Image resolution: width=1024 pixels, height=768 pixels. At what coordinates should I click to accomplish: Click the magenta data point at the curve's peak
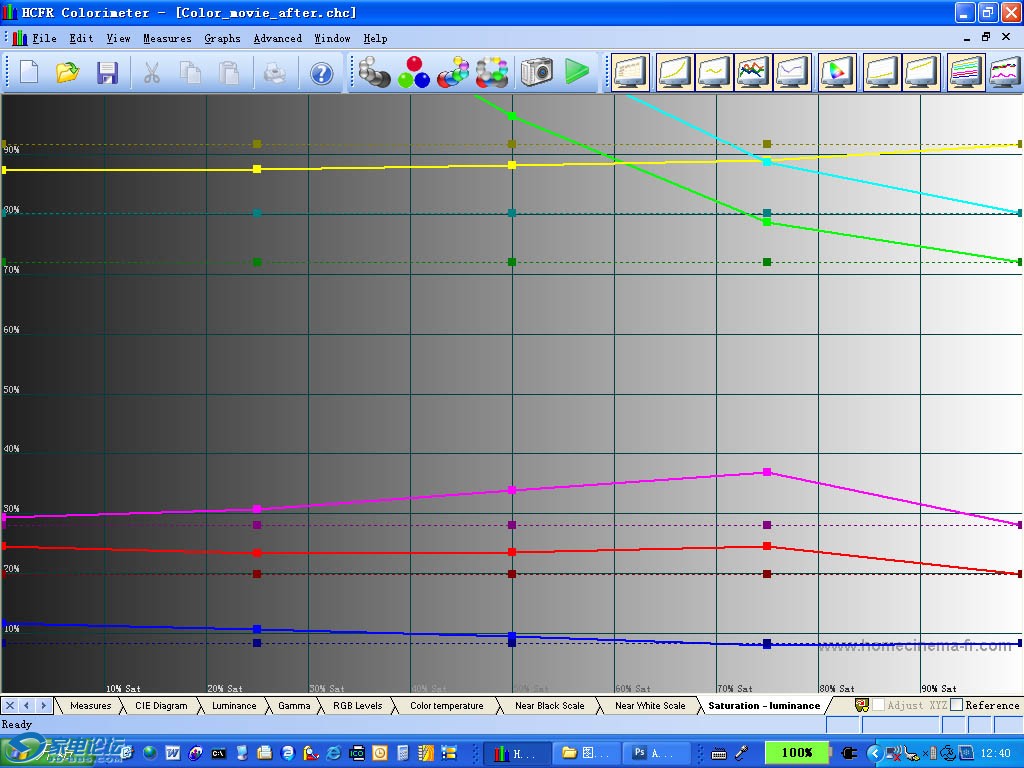click(x=767, y=472)
